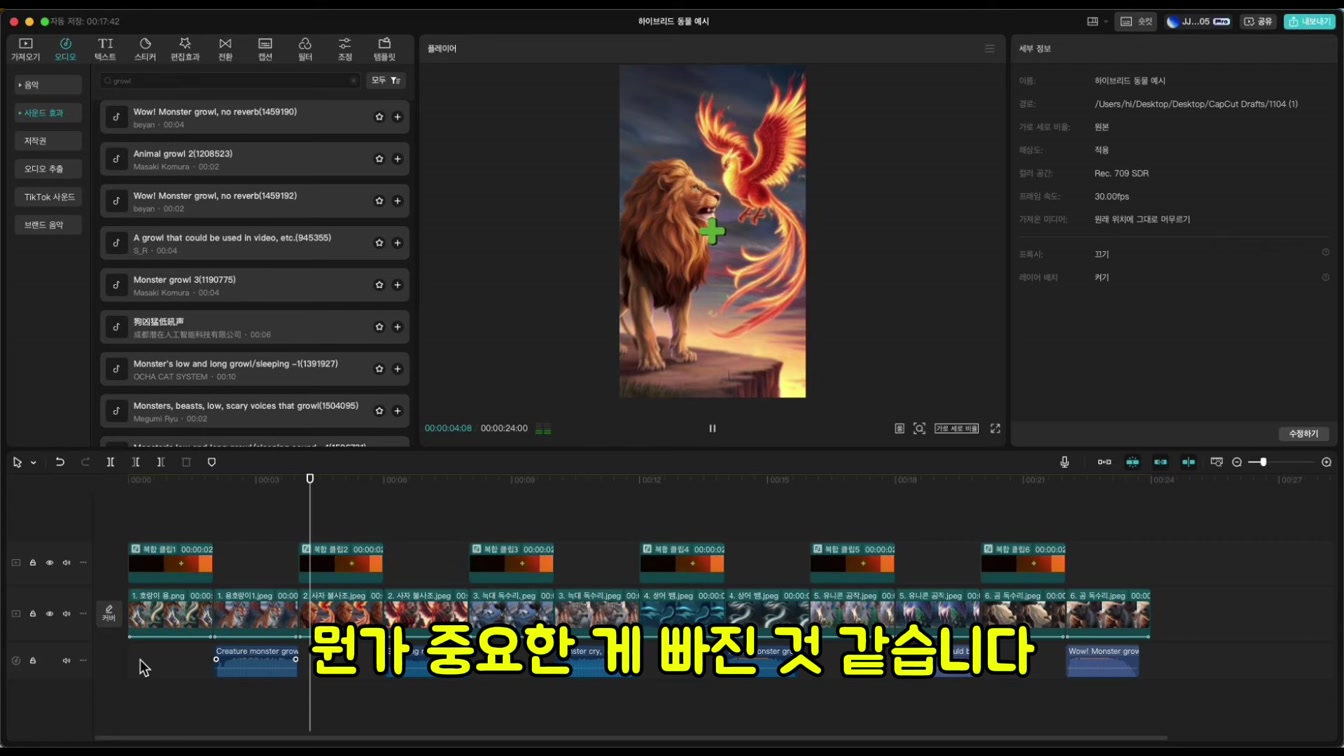This screenshot has height=756, width=1344.
Task: Preview the 'Monsters, beasts, low, scary voices' sound icon
Action: pyautogui.click(x=116, y=411)
